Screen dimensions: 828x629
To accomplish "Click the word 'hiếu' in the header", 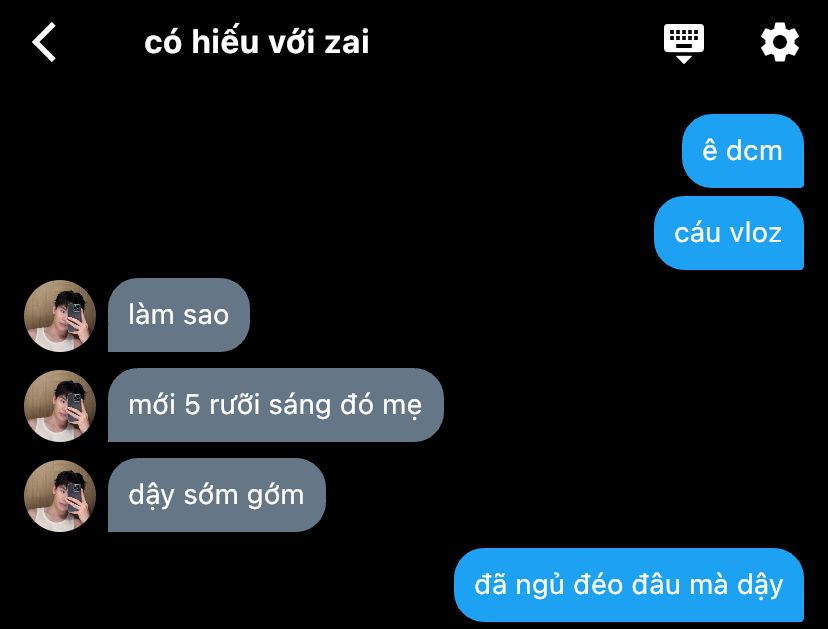I will (x=225, y=41).
